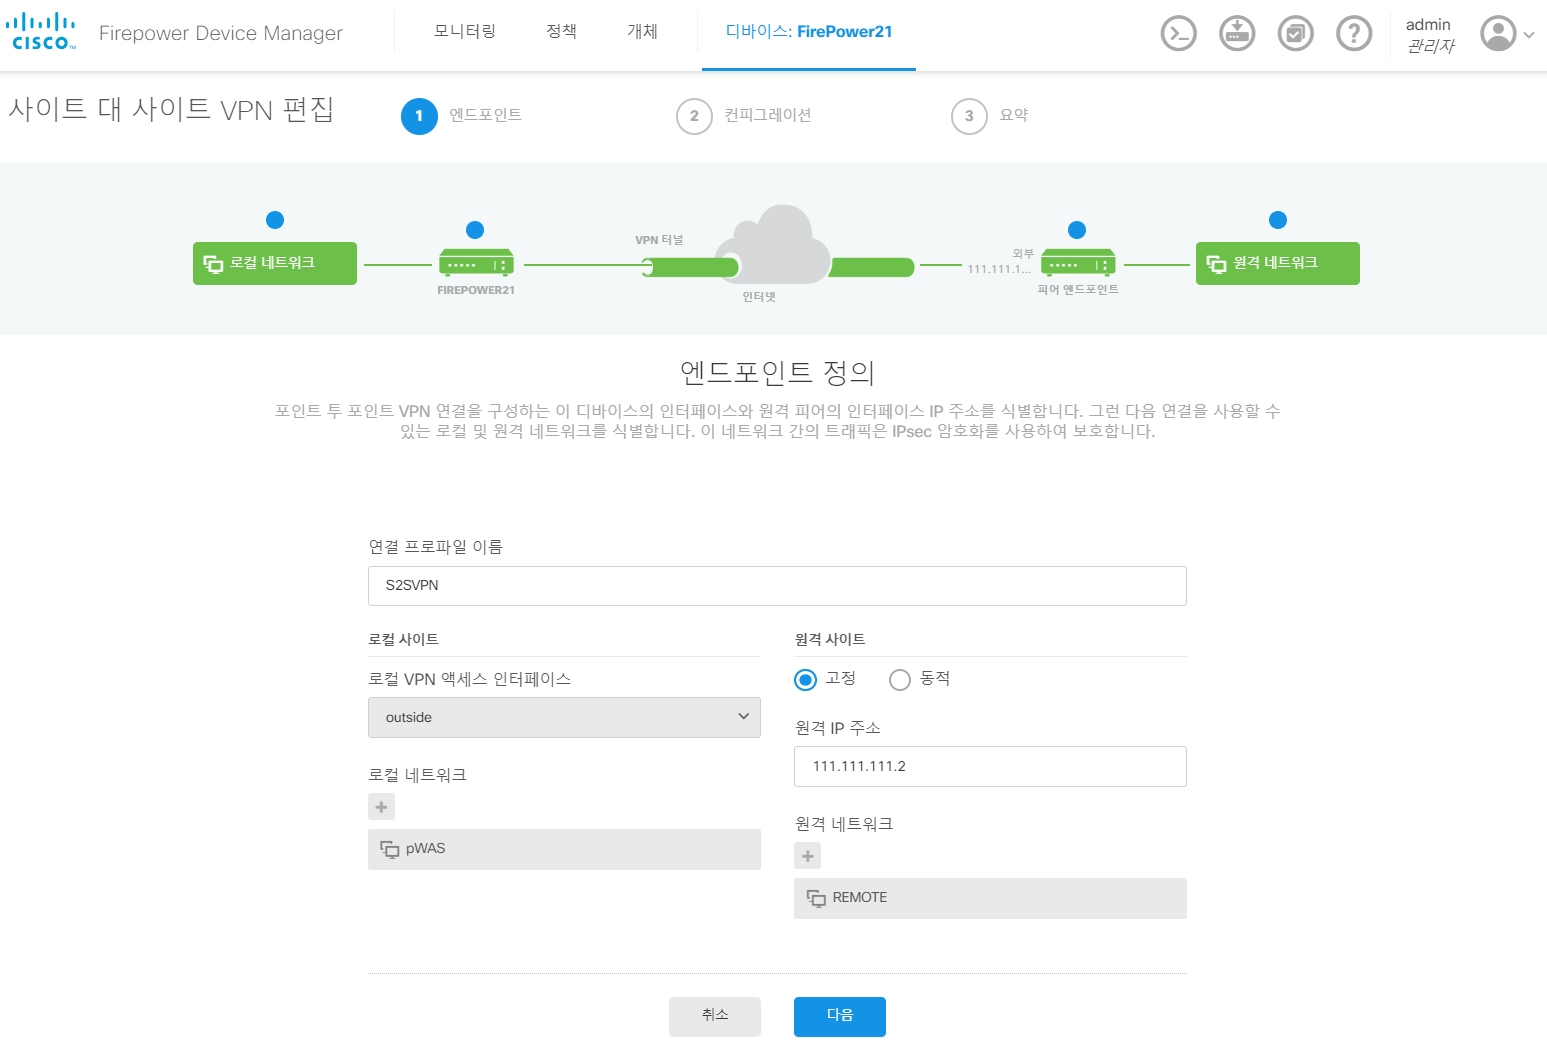
Task: Click the 연결 프로파일 이름 field
Action: point(777,586)
